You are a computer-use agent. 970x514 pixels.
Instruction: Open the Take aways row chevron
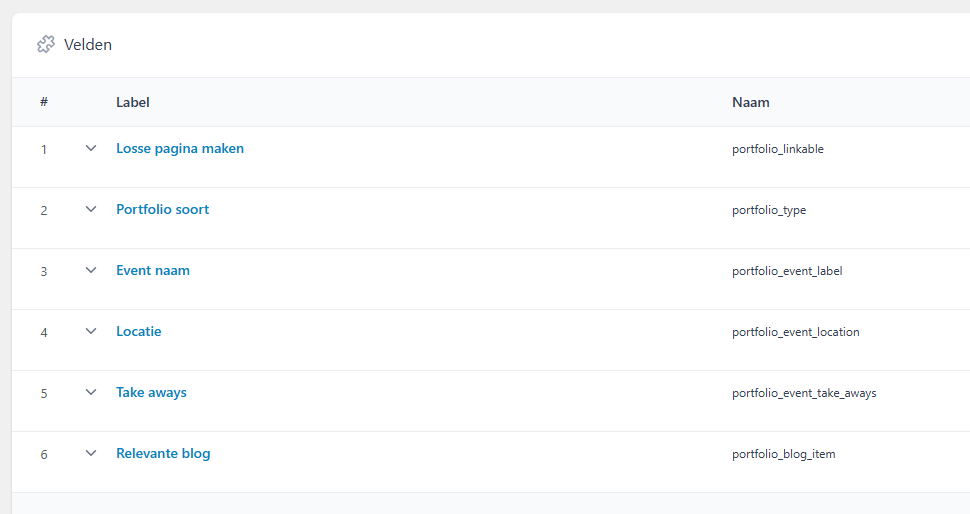pyautogui.click(x=91, y=392)
